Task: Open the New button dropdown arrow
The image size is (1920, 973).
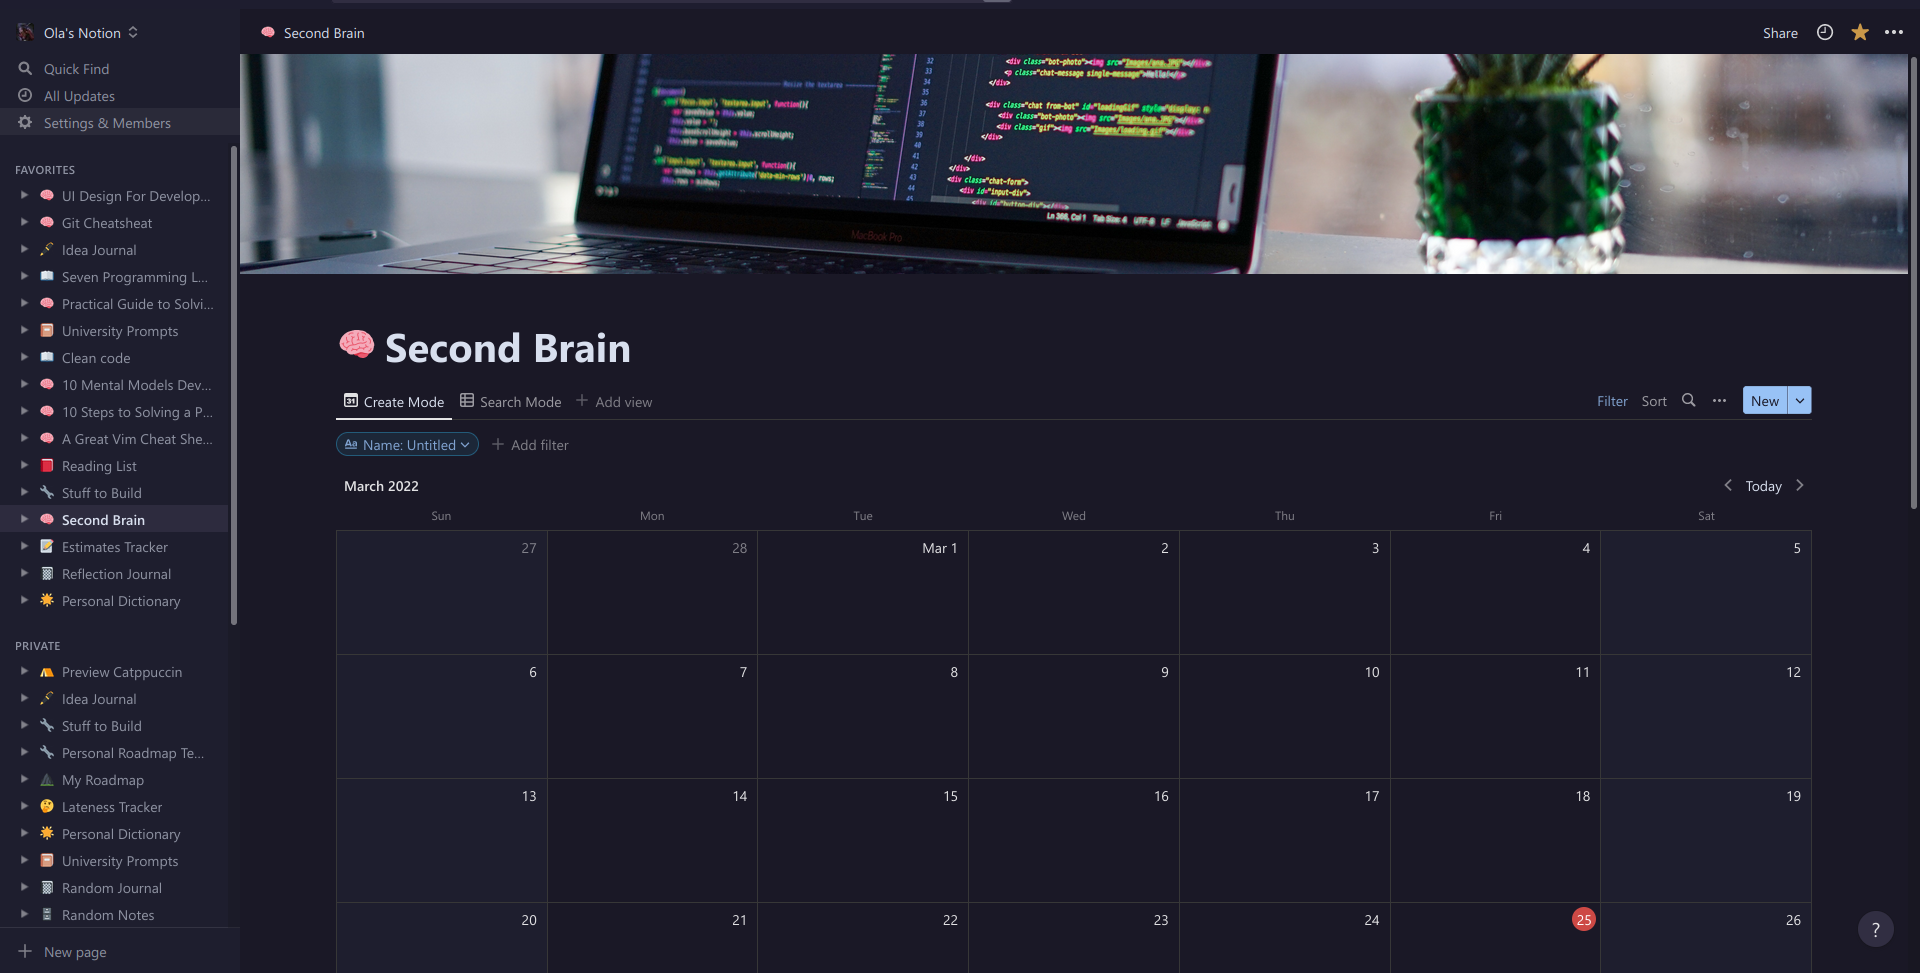Action: tap(1800, 400)
